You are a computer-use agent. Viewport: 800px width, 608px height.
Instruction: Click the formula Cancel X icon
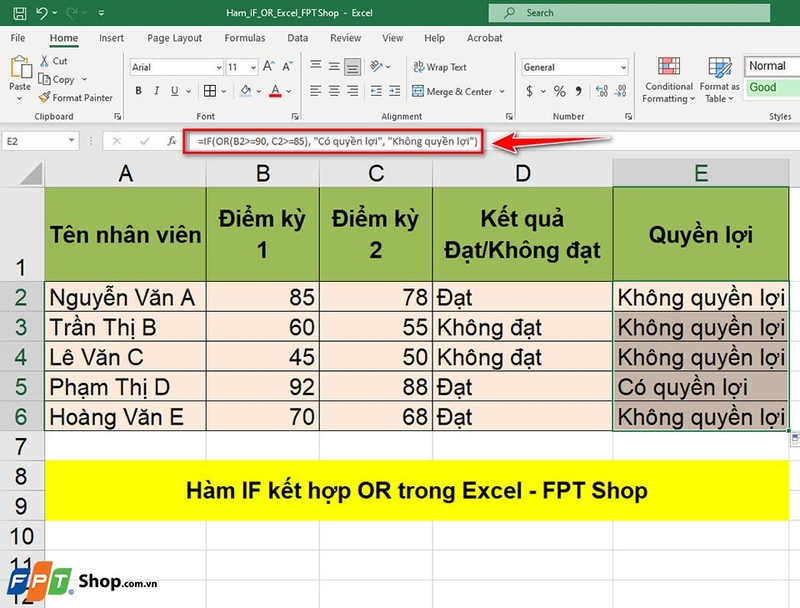117,141
